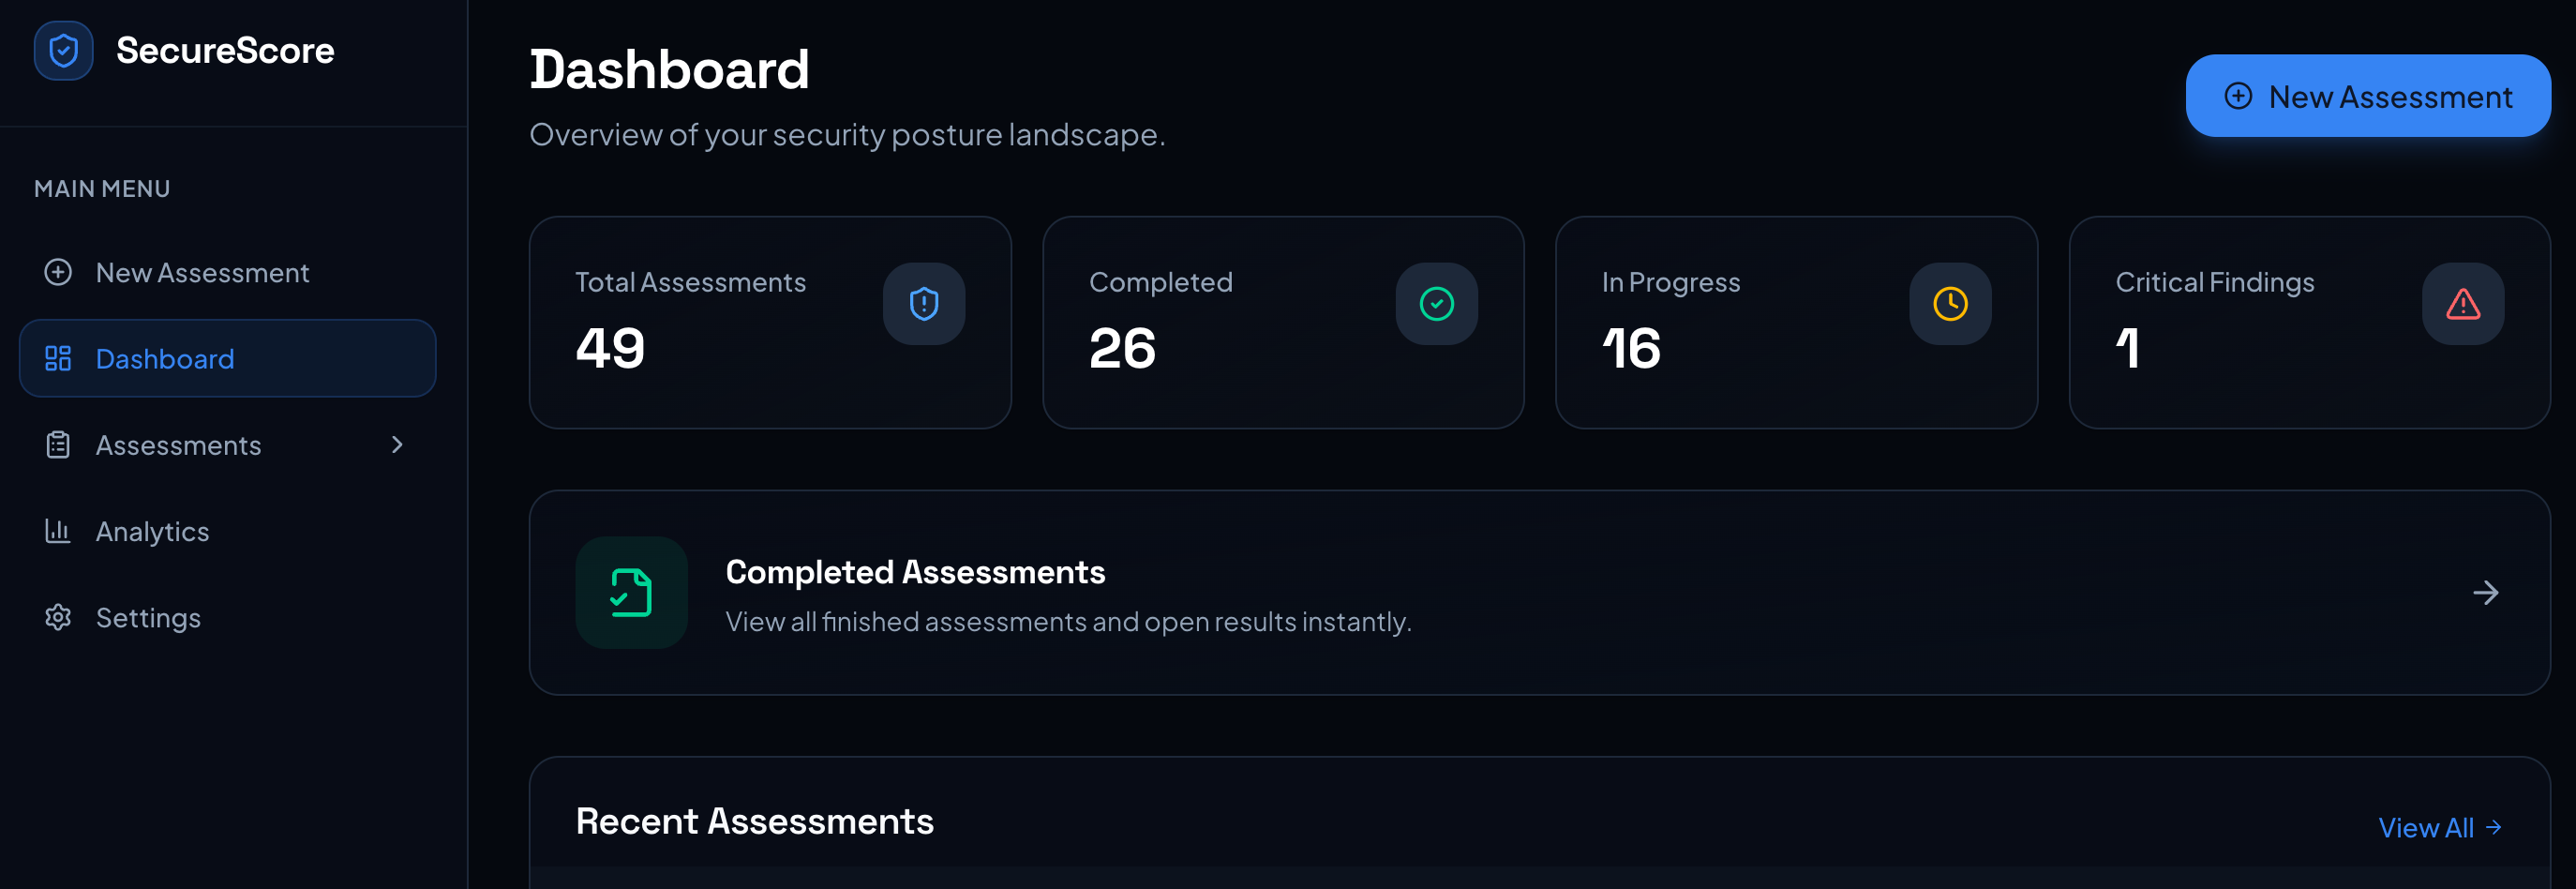This screenshot has width=2576, height=889.
Task: Click the red warning triangle on Critical Findings
Action: [2462, 304]
